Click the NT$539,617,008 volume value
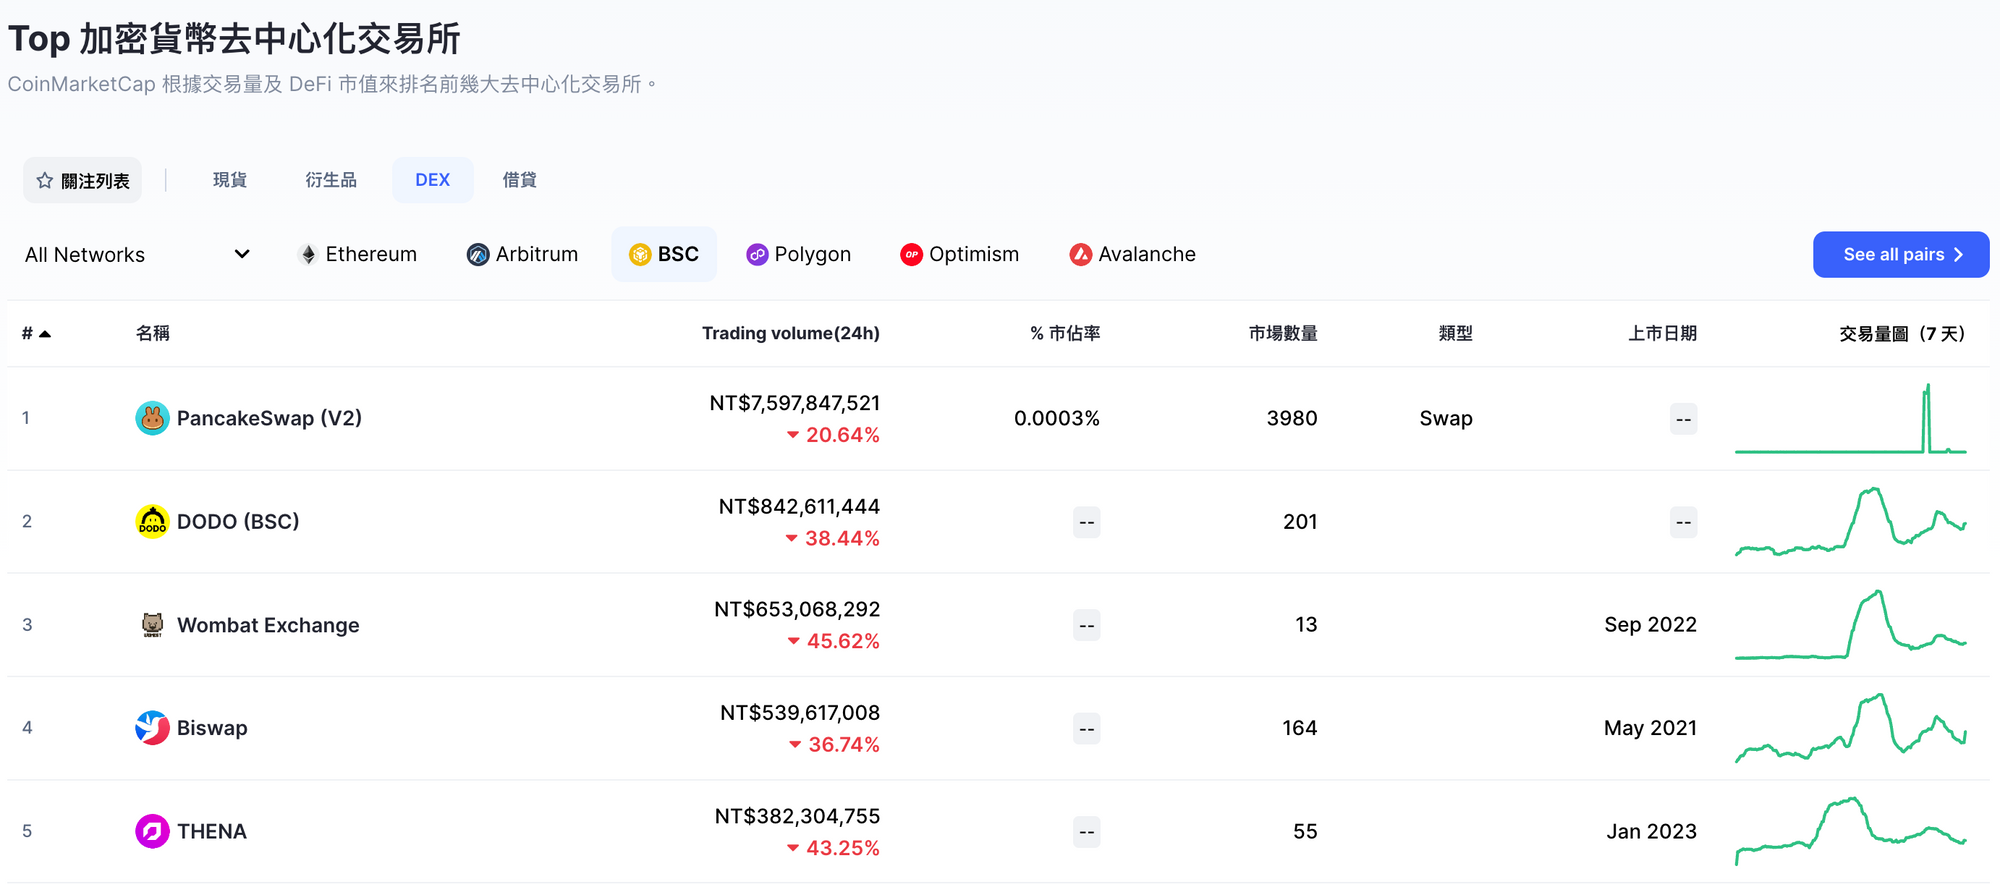Viewport: 2000px width, 884px height. [800, 713]
